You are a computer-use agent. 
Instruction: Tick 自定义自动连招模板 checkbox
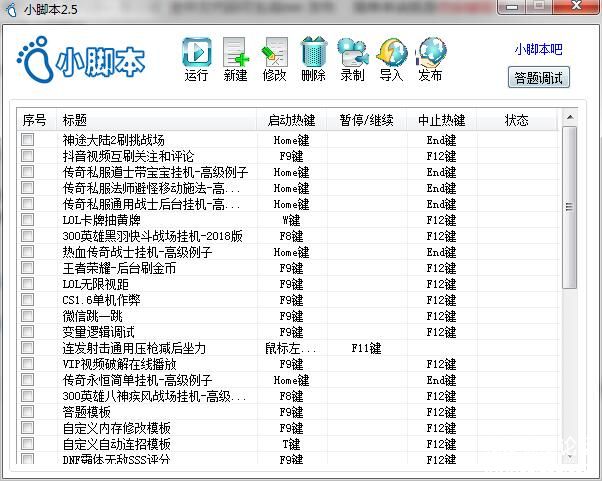point(28,444)
